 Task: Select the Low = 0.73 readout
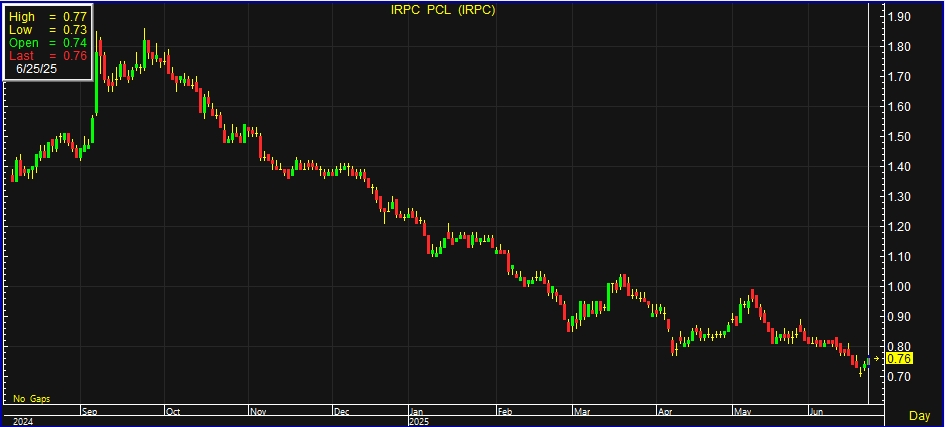[48, 30]
